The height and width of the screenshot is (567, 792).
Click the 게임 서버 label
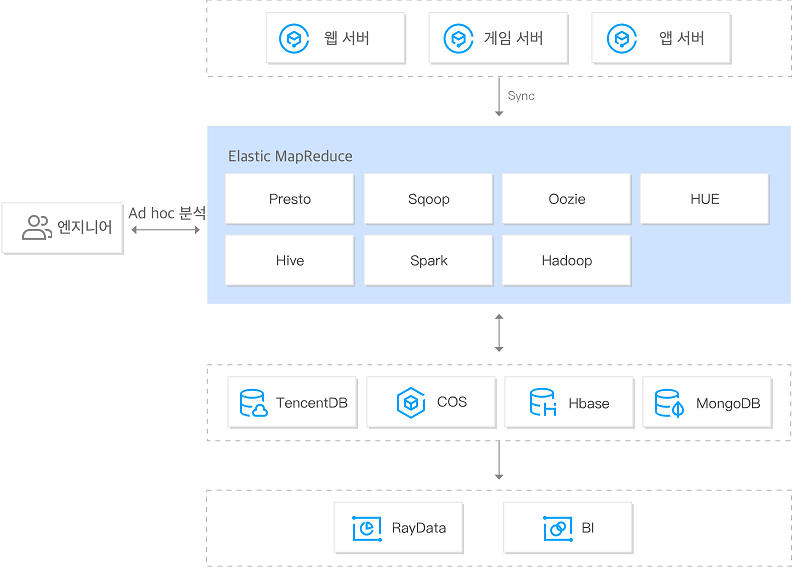(x=513, y=38)
